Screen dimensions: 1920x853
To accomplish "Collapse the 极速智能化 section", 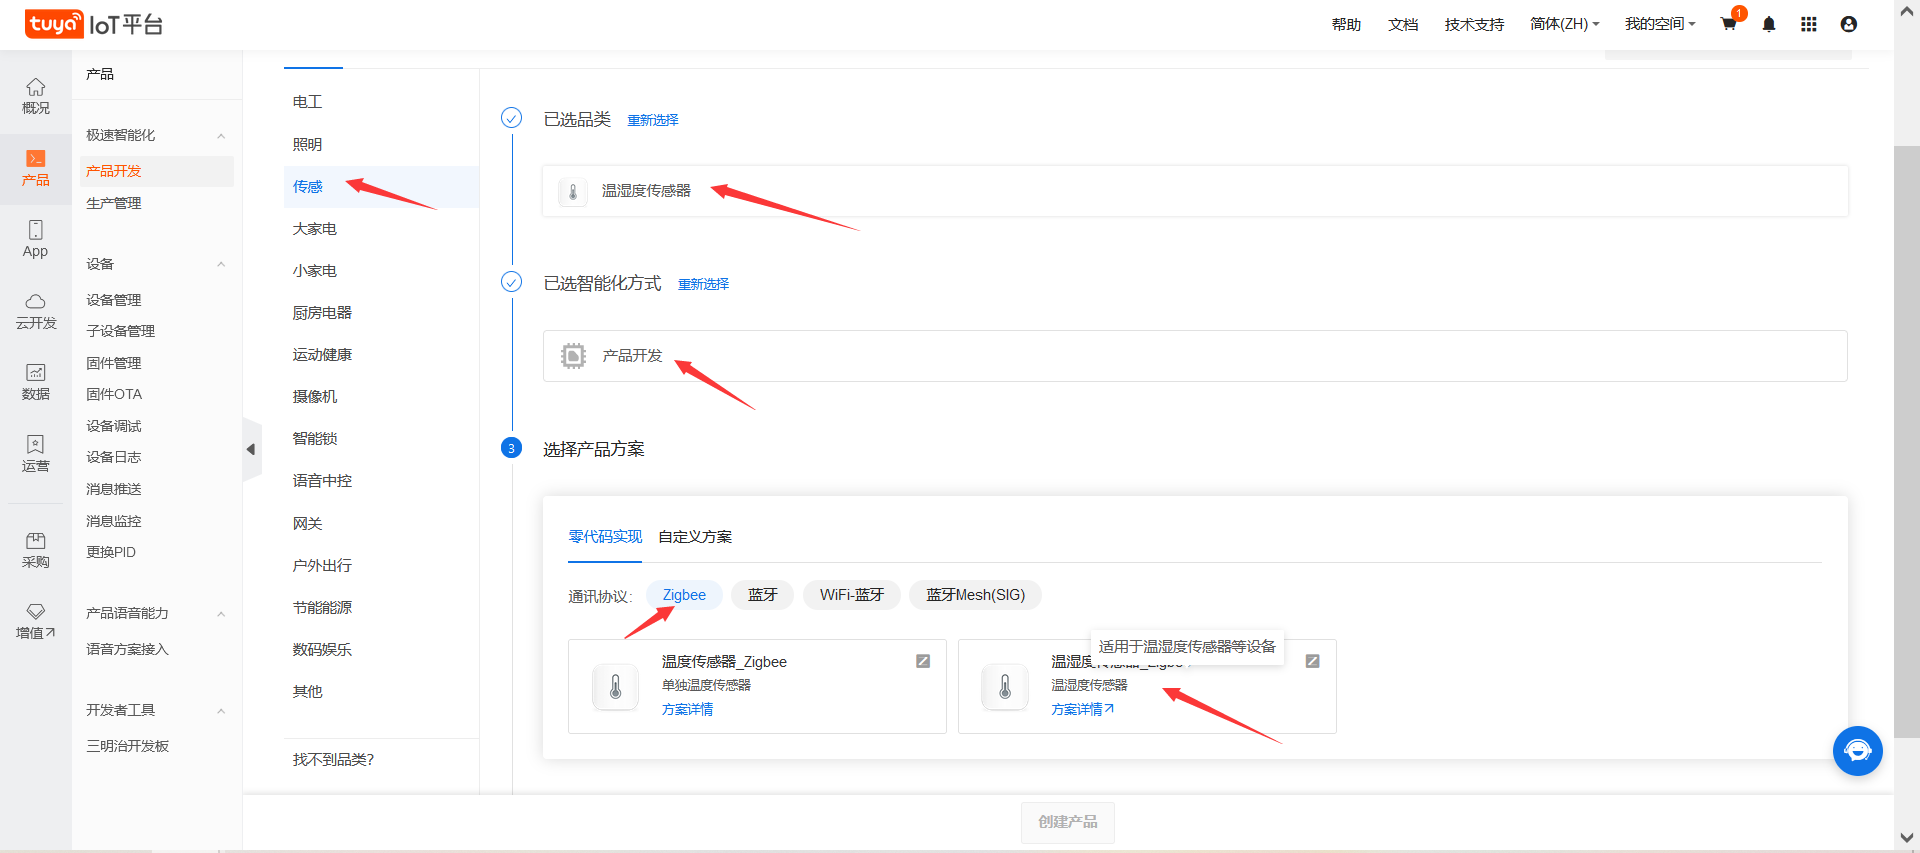I will (x=221, y=136).
